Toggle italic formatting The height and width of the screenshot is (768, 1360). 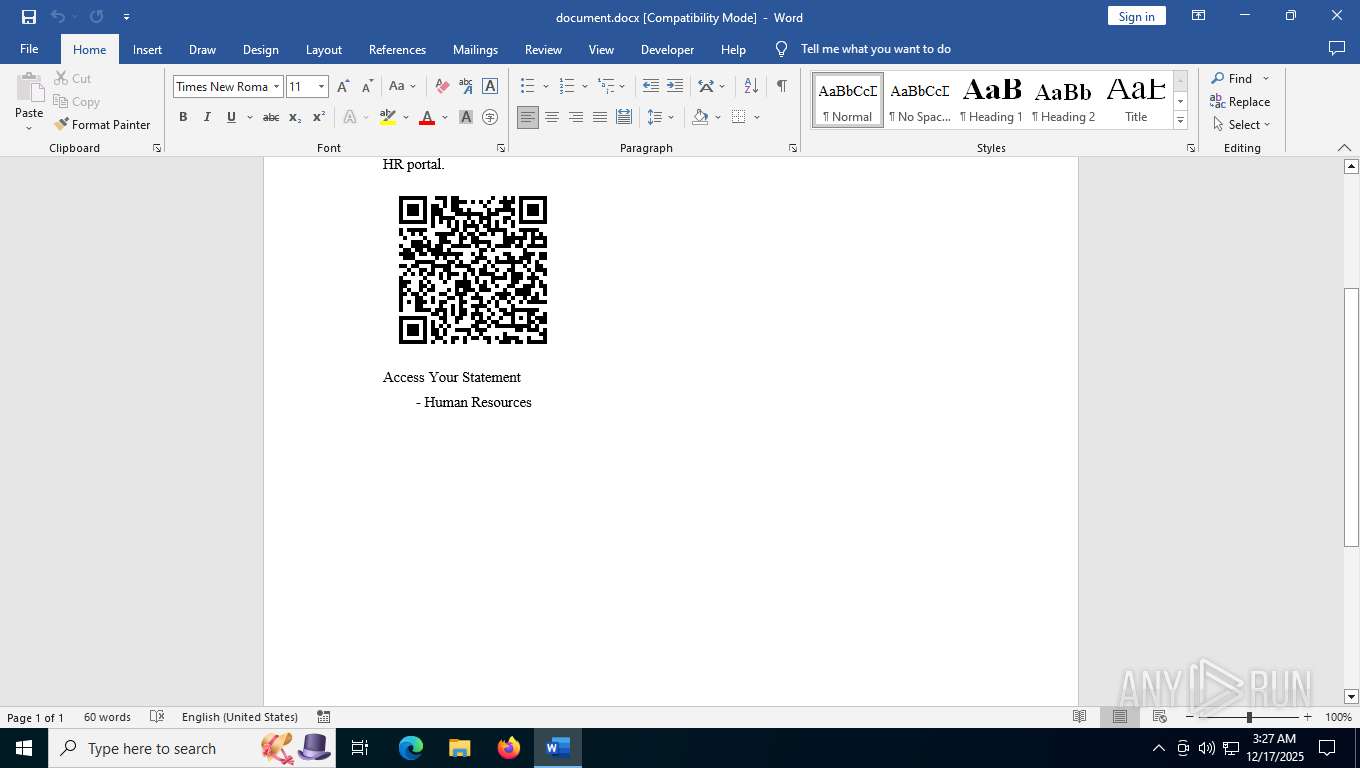click(207, 118)
